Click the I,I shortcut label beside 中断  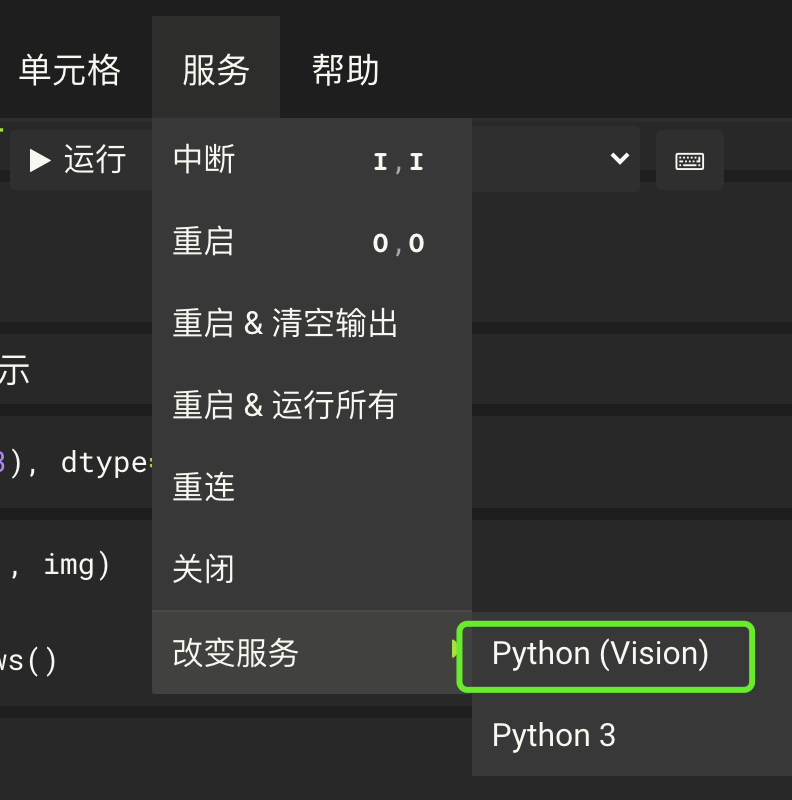[x=400, y=160]
